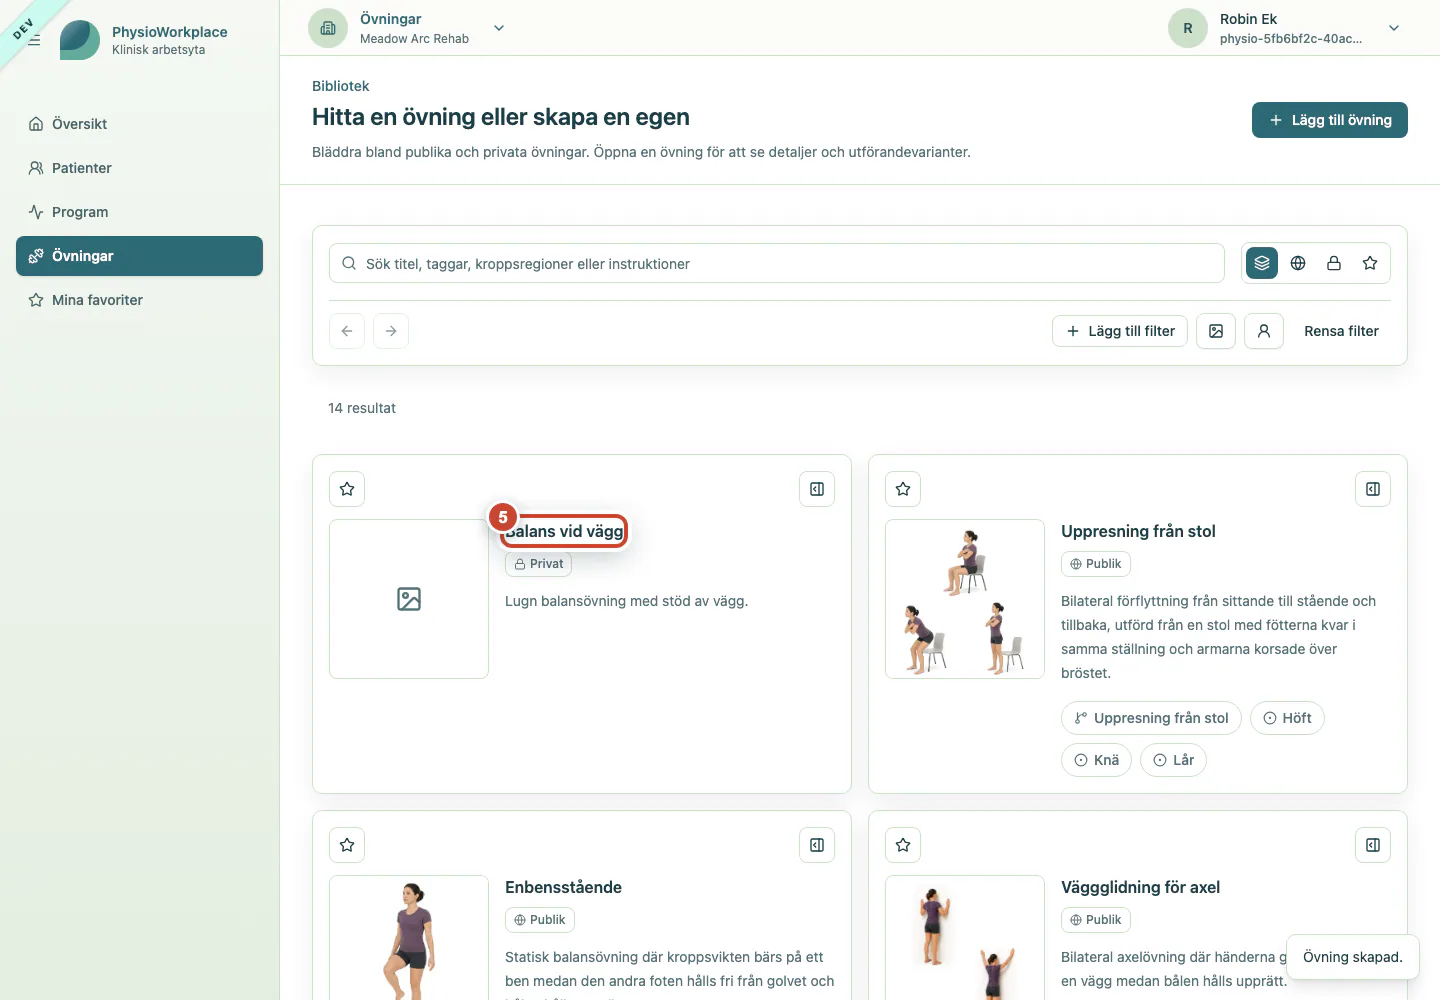Open side panel for Balans vid vägg

[817, 489]
